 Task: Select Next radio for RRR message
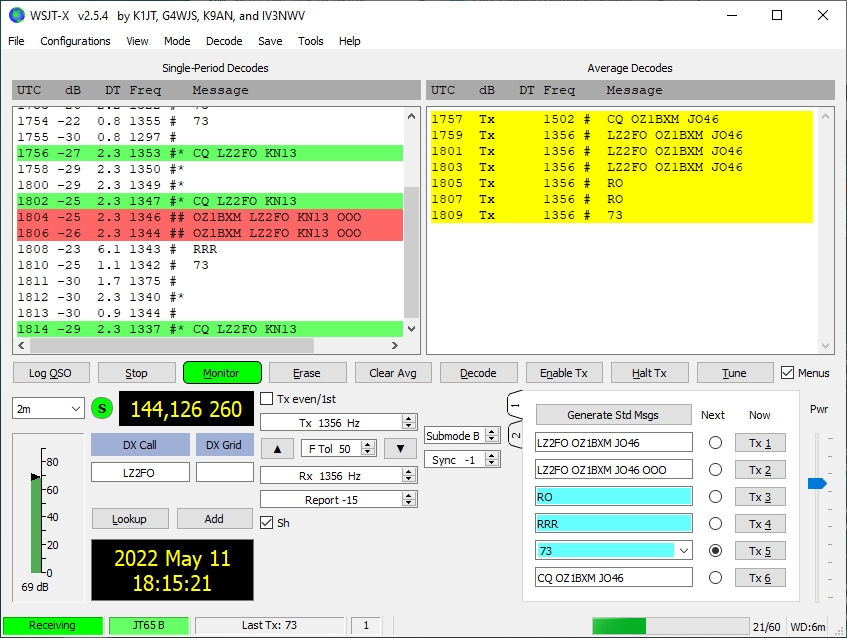(715, 523)
